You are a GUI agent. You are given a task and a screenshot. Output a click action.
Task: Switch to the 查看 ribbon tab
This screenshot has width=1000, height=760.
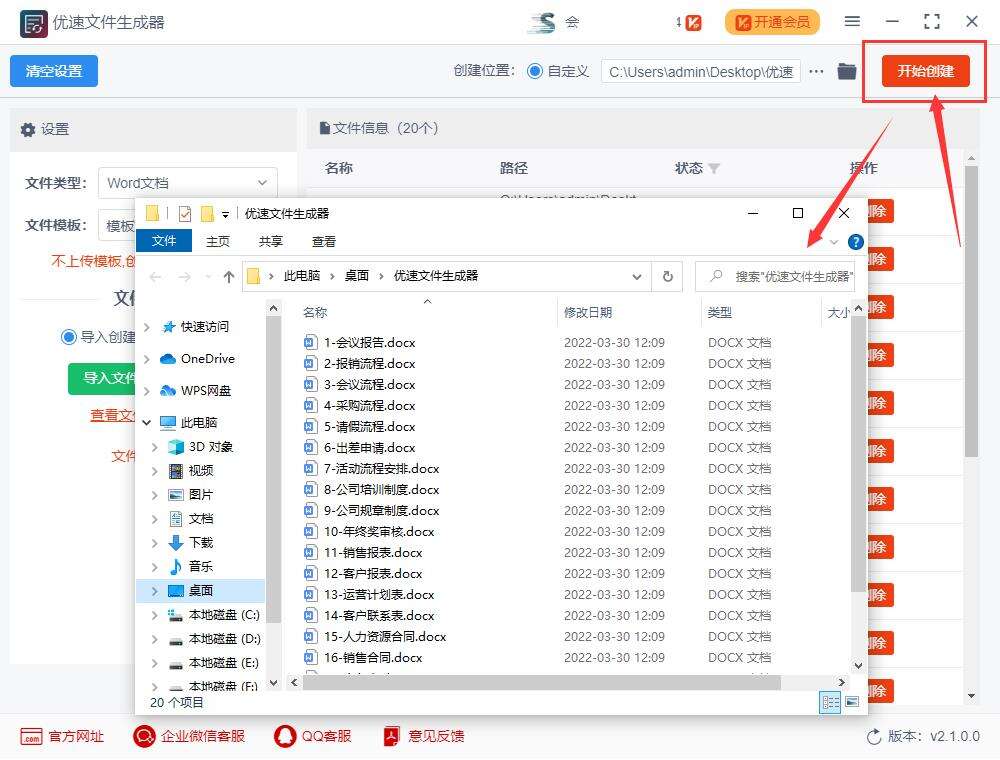tap(323, 242)
